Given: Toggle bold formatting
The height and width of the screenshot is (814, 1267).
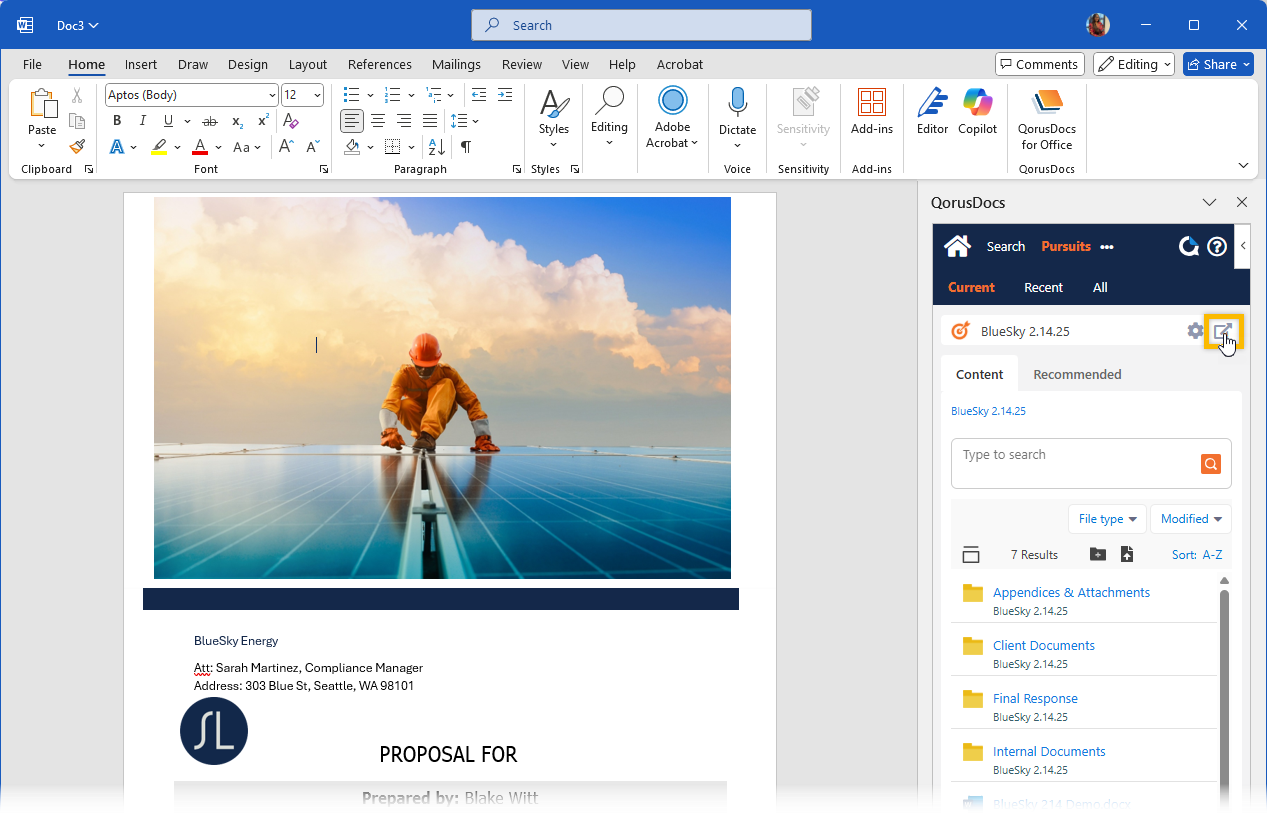Looking at the screenshot, I should (117, 121).
